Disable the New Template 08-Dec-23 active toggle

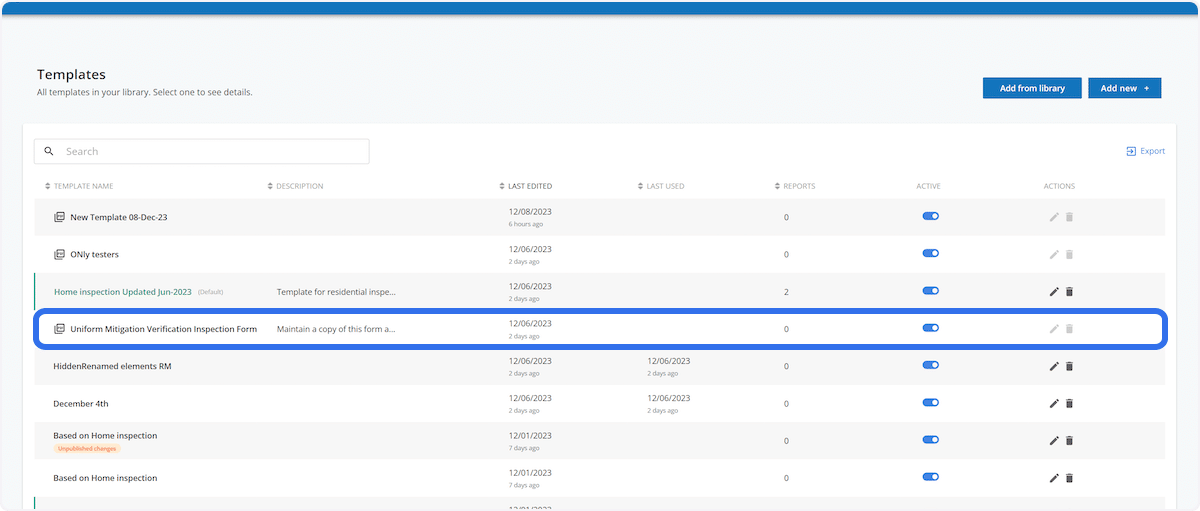(x=930, y=216)
